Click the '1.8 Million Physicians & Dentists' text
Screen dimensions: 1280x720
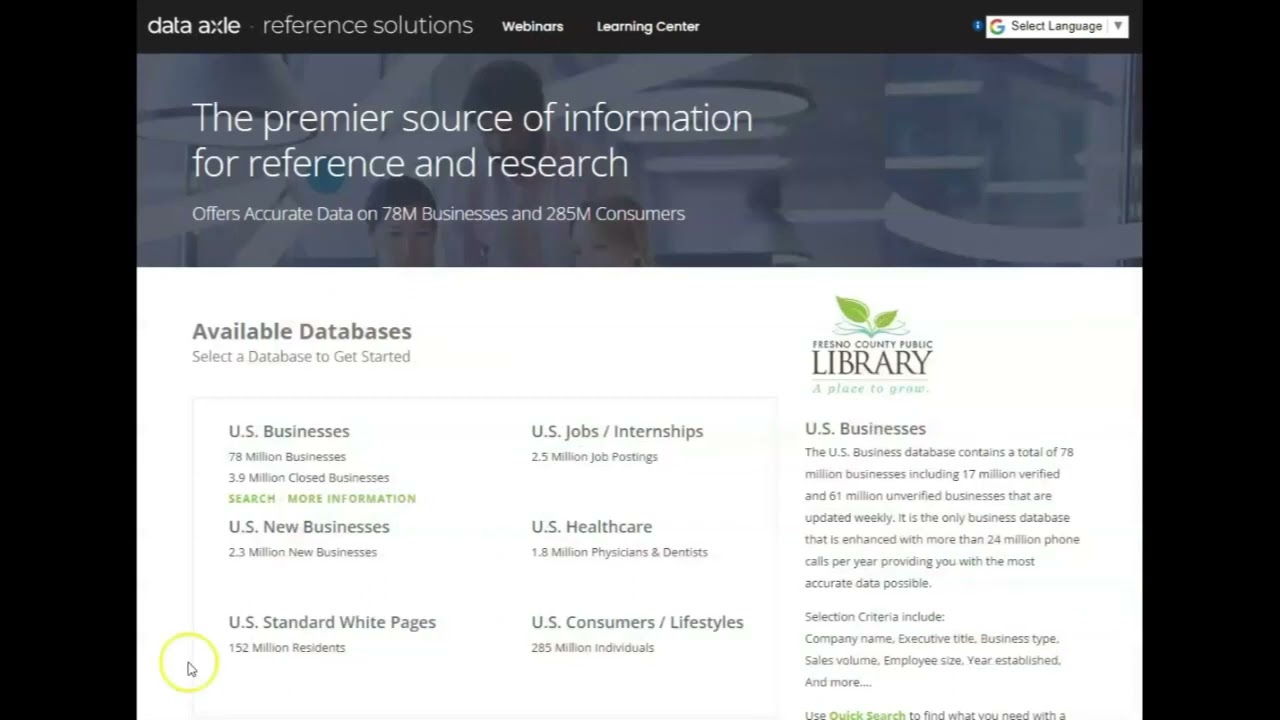[619, 552]
